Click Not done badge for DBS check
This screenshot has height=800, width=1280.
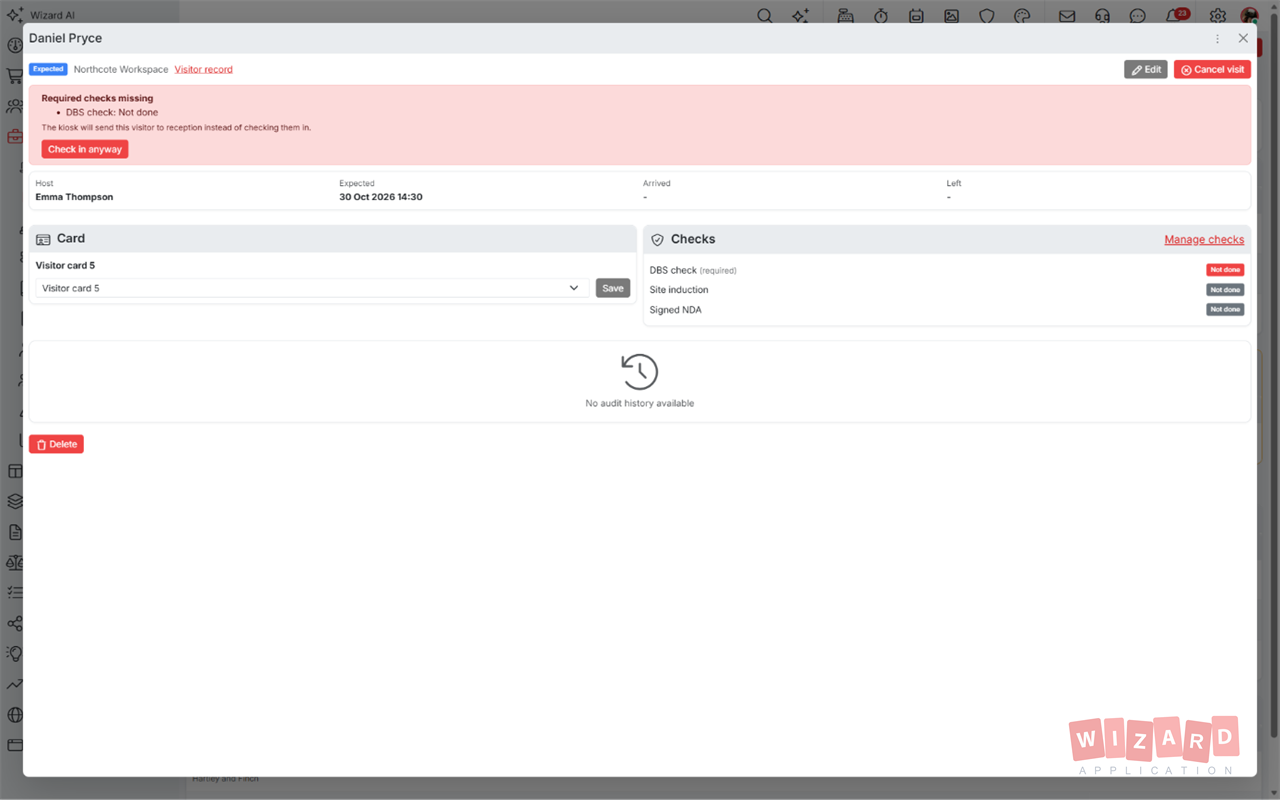click(x=1225, y=270)
